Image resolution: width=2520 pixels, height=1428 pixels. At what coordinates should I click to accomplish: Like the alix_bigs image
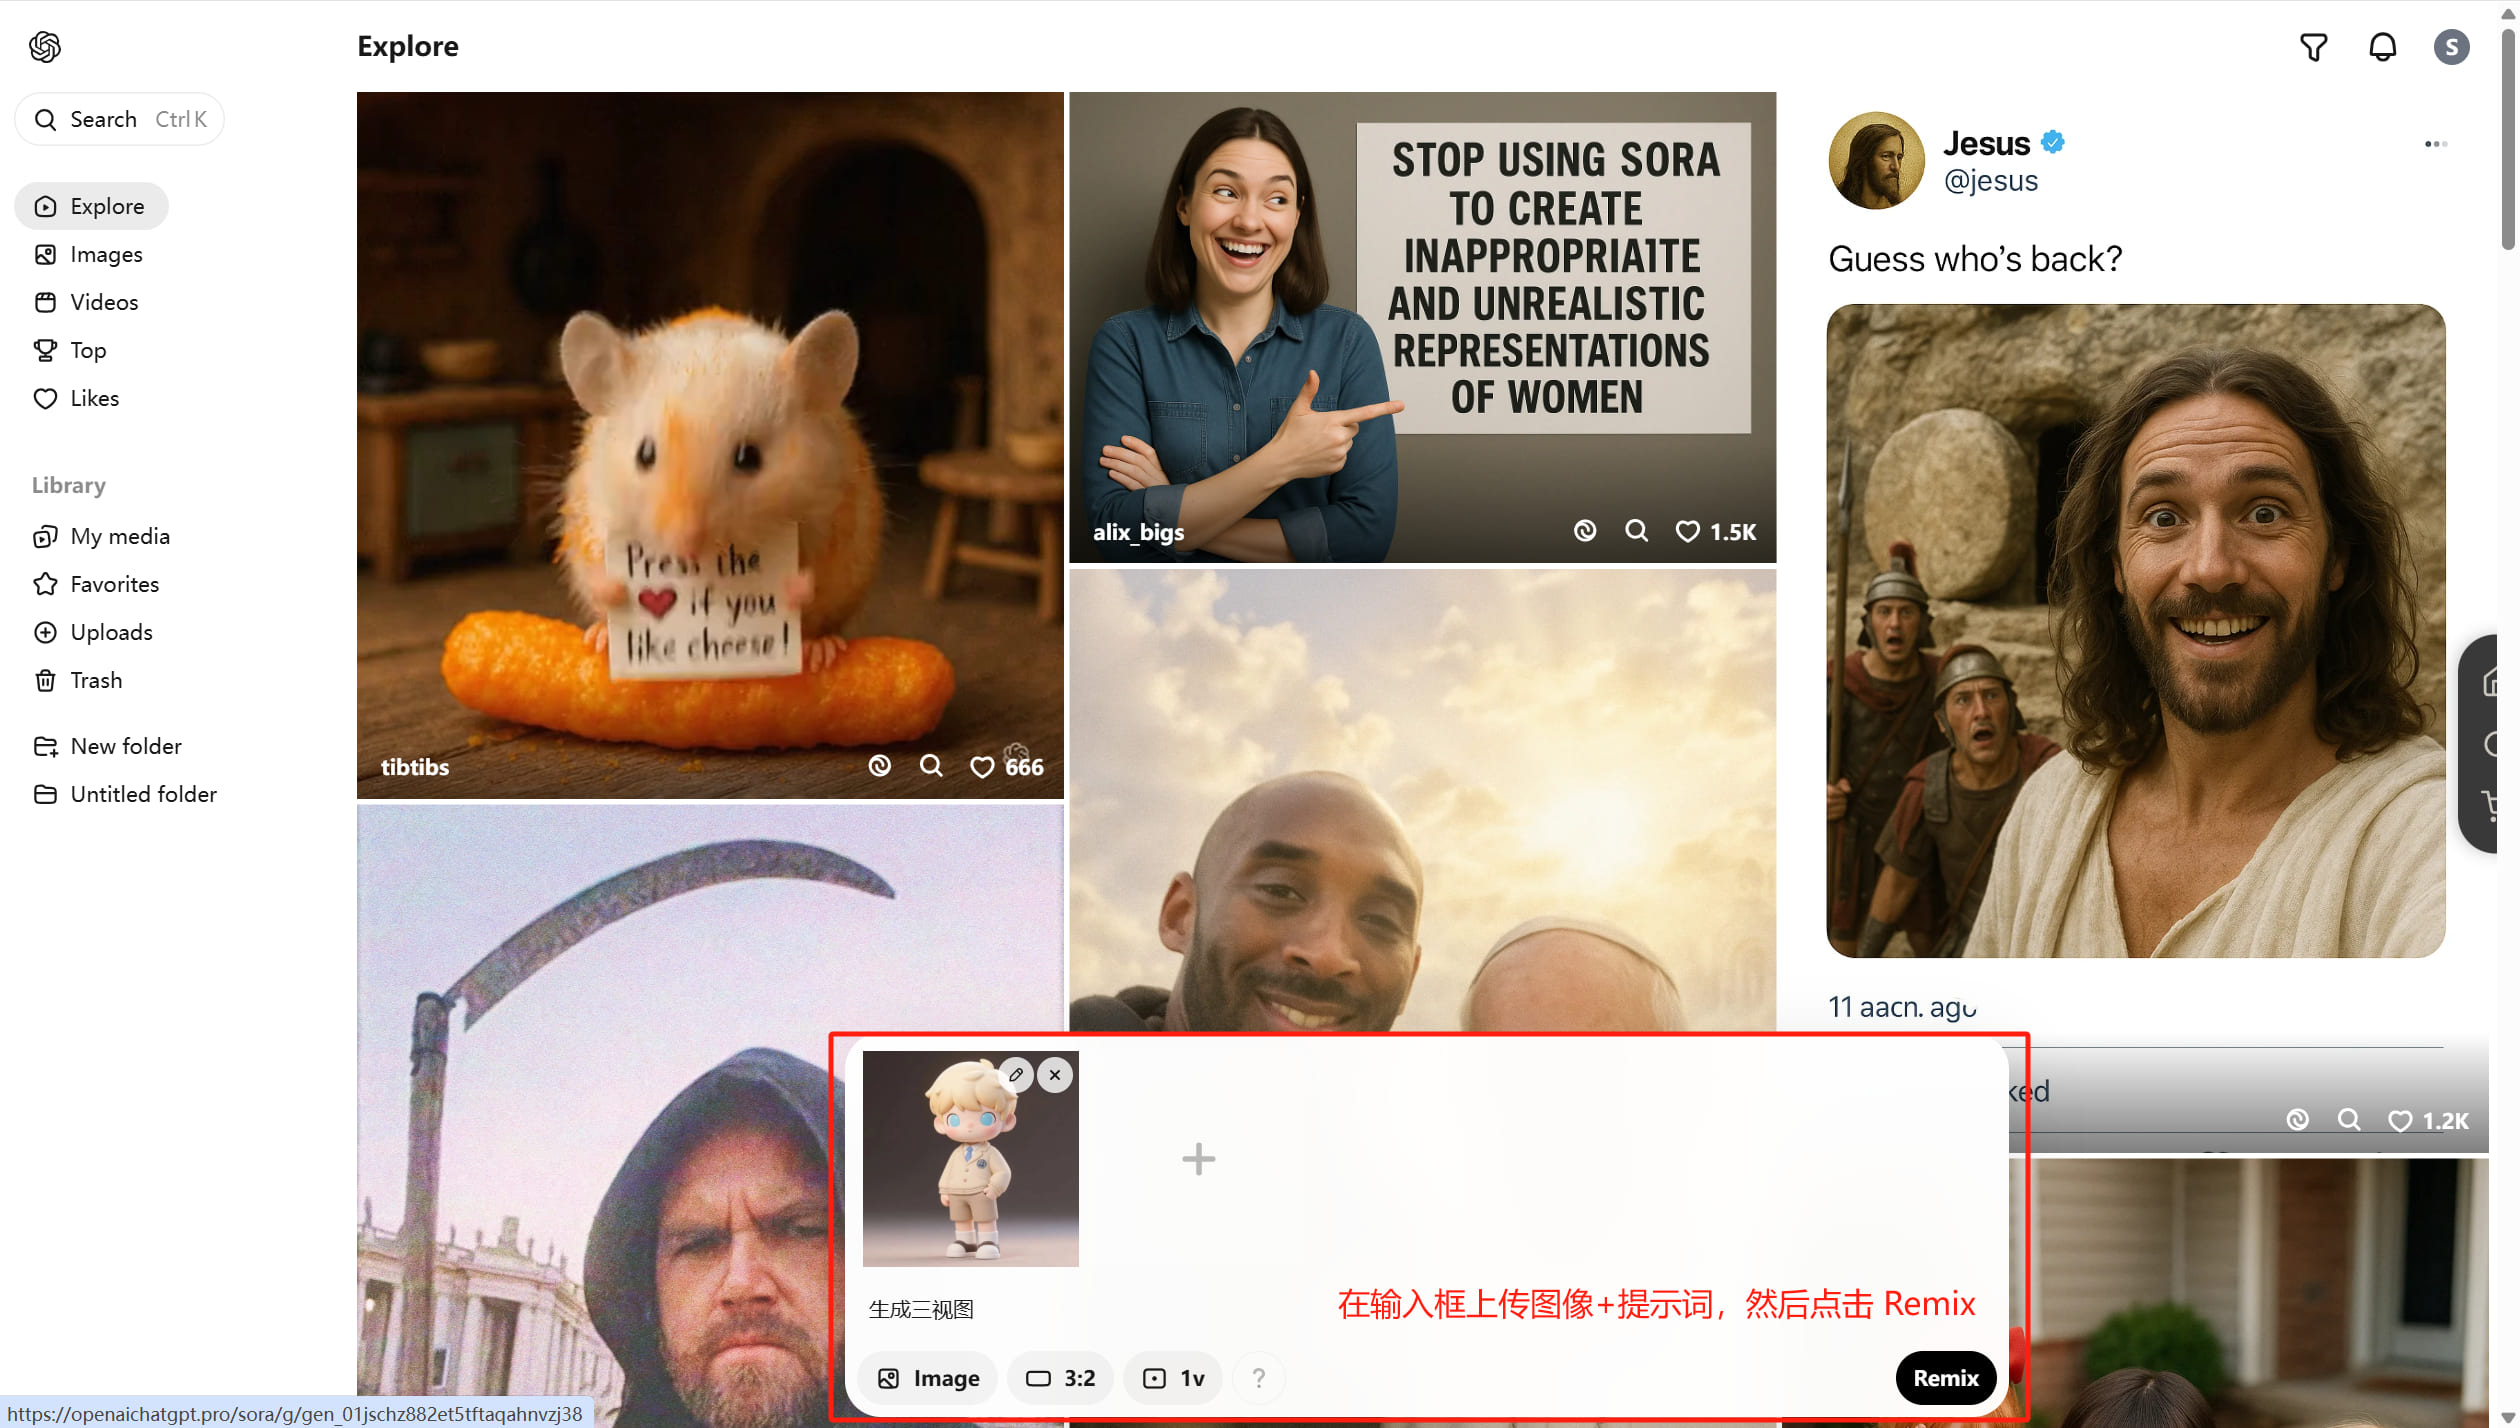1687,532
